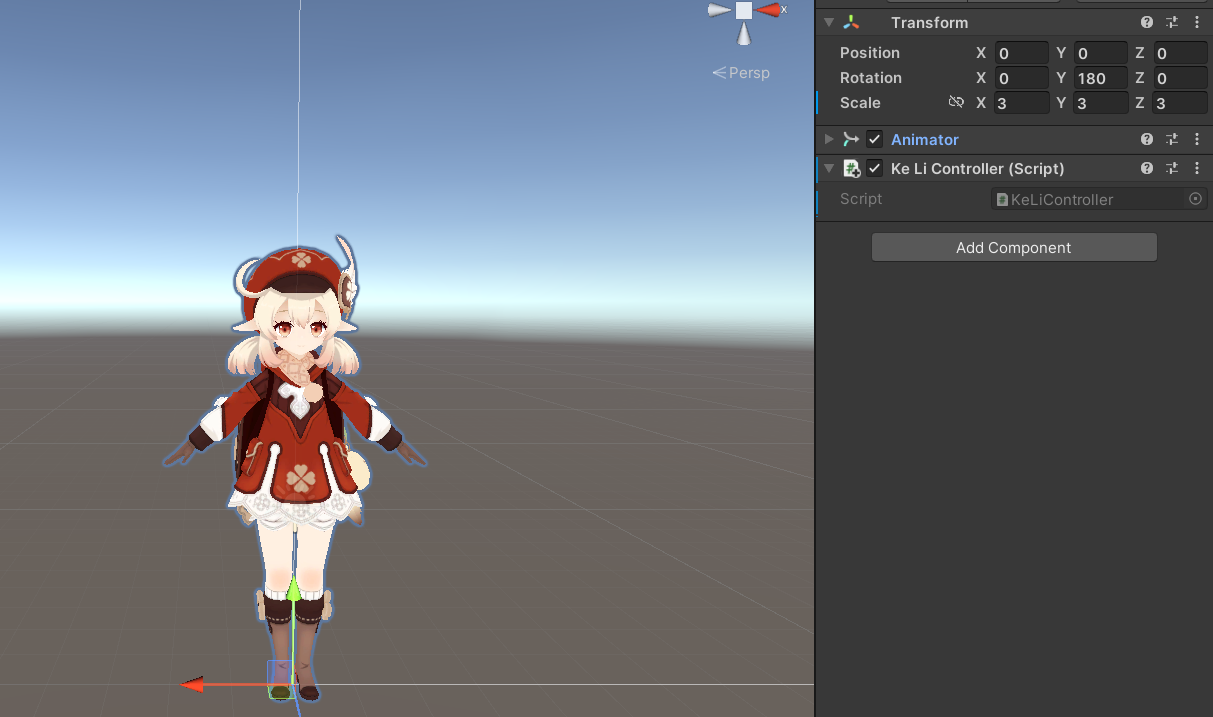Open Ke Li Controller preset selector
The image size is (1213, 717).
1172,168
